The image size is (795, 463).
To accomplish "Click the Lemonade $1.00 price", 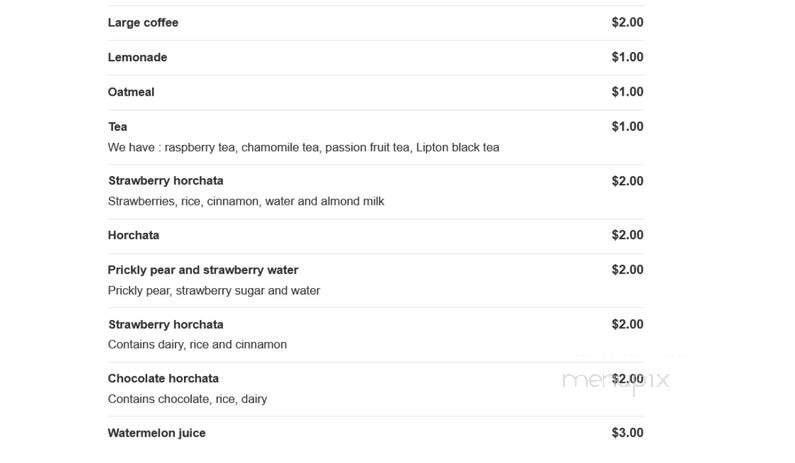I will pos(627,57).
